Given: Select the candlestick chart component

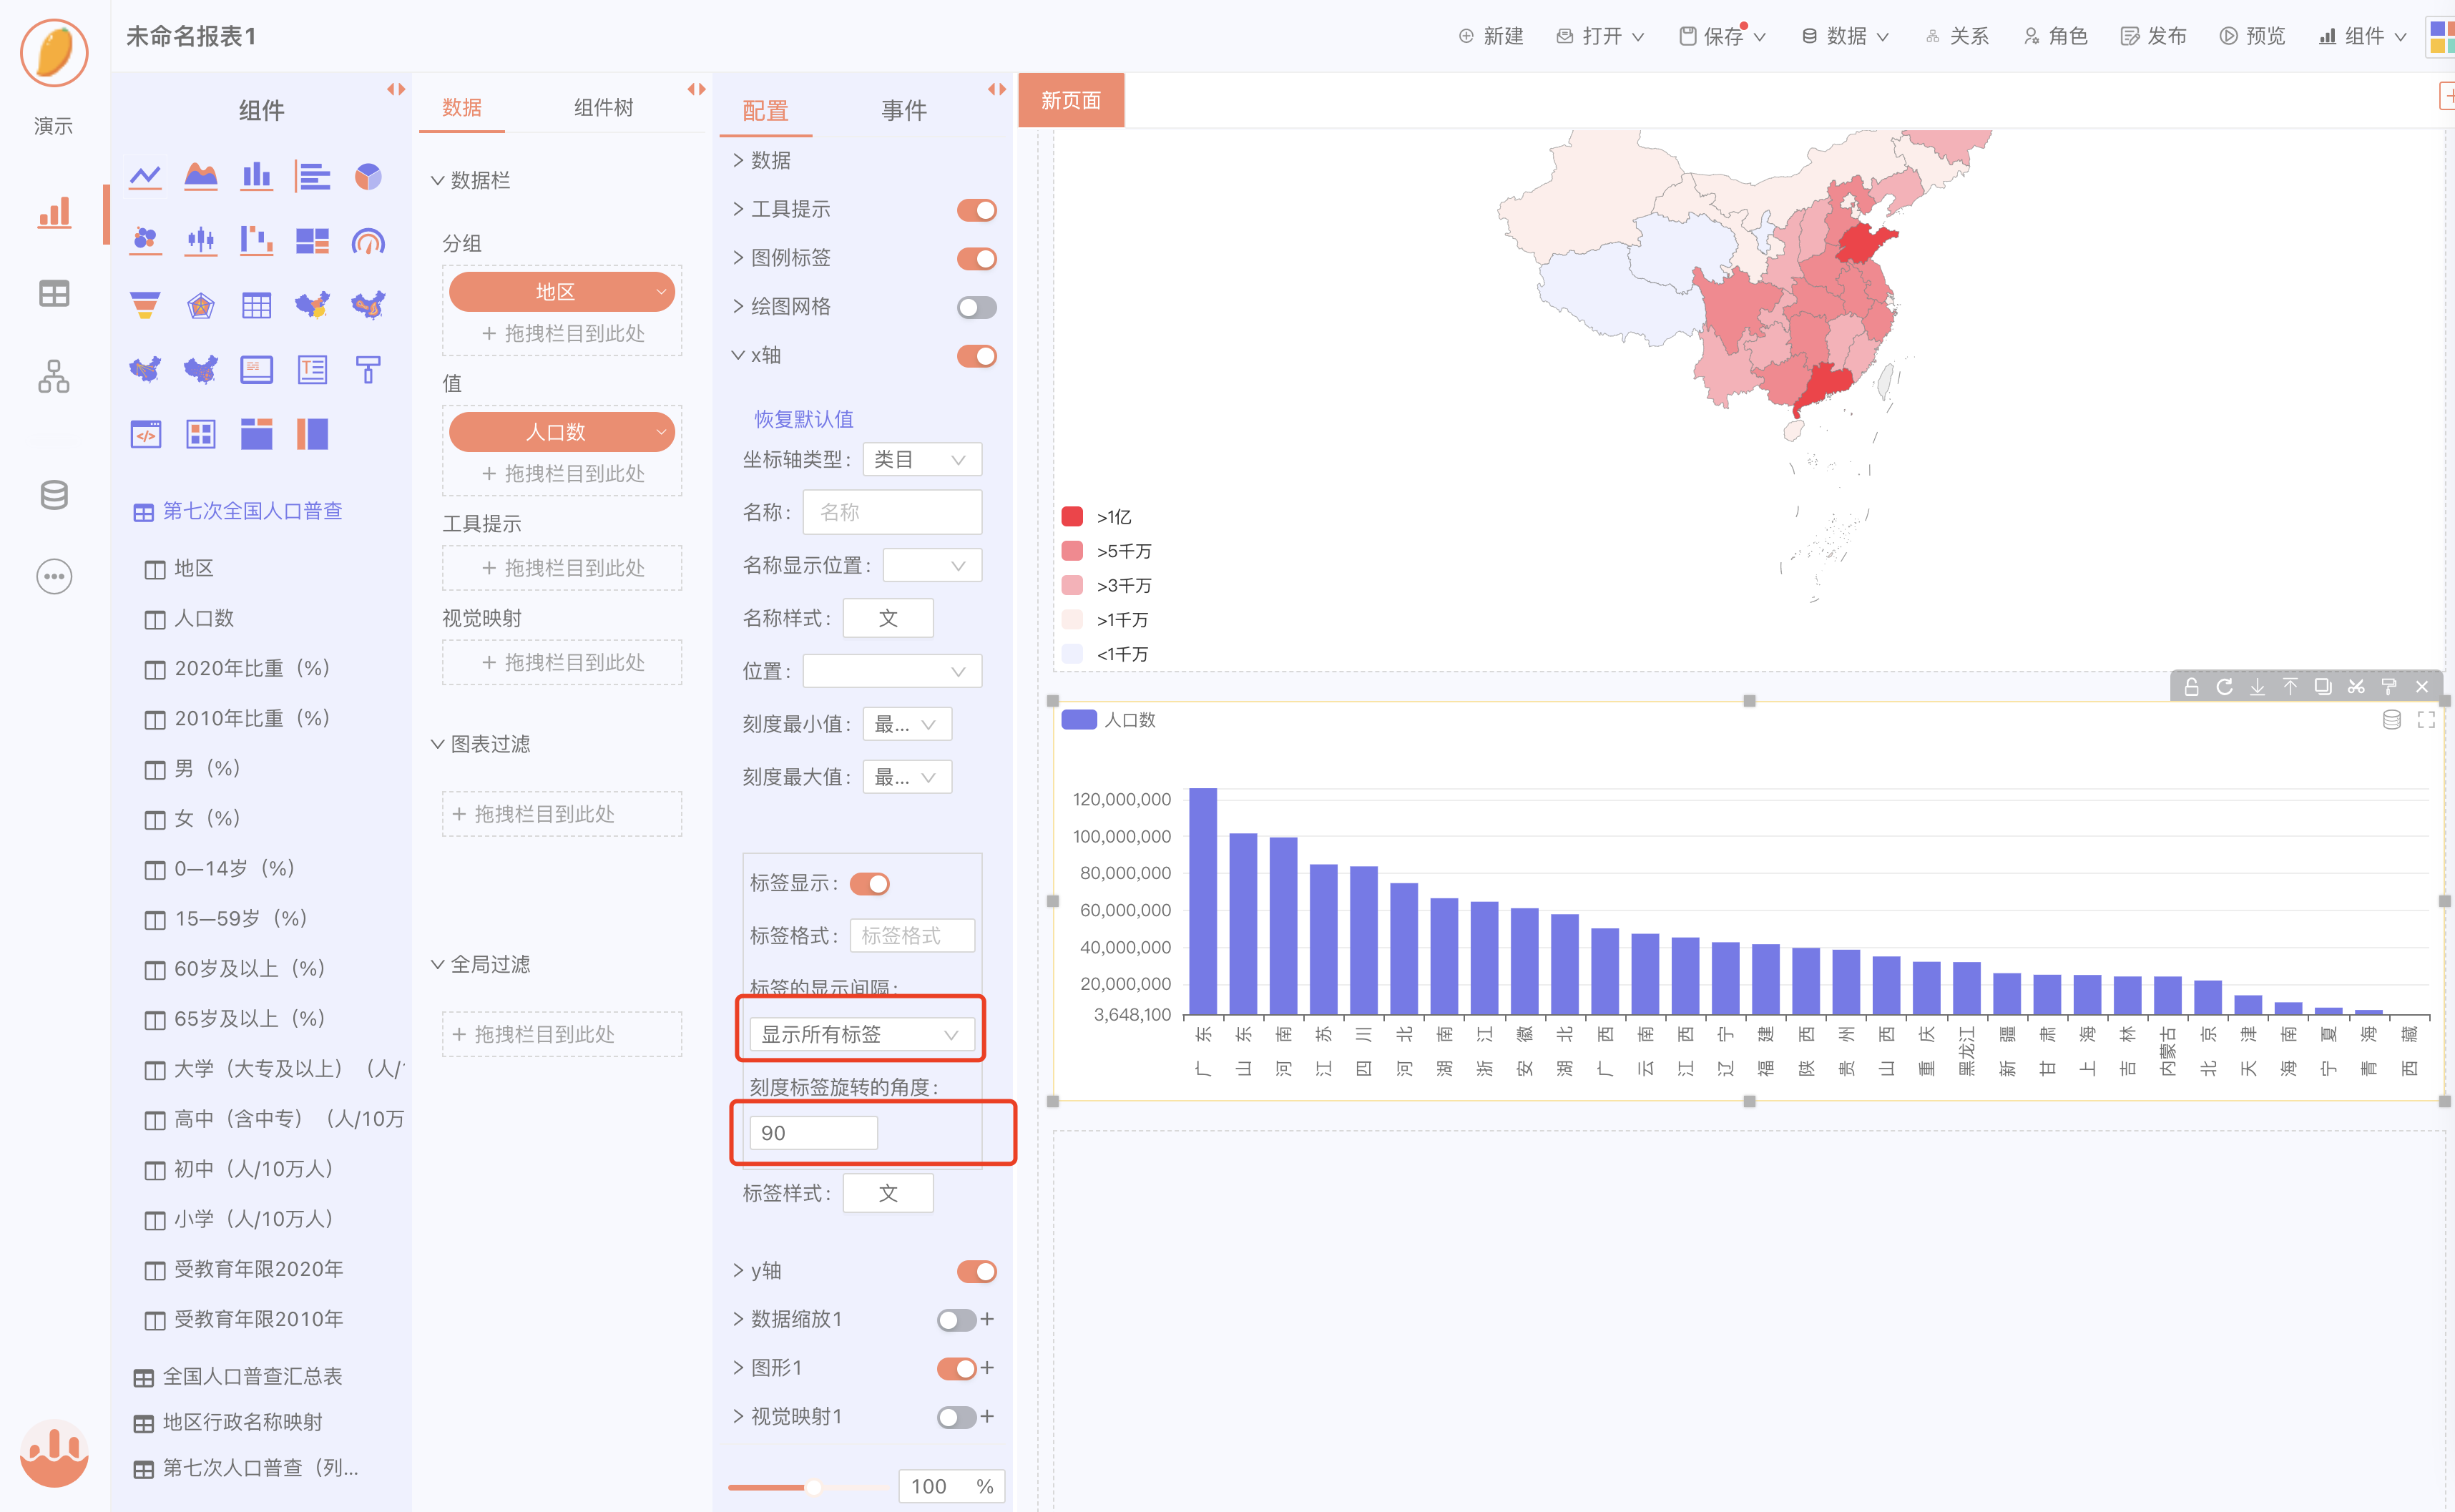Looking at the screenshot, I should pos(201,240).
